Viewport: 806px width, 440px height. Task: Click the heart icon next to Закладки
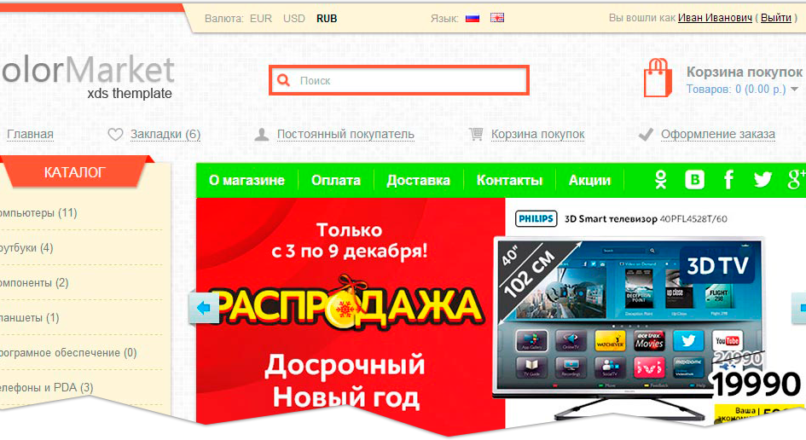tap(115, 134)
